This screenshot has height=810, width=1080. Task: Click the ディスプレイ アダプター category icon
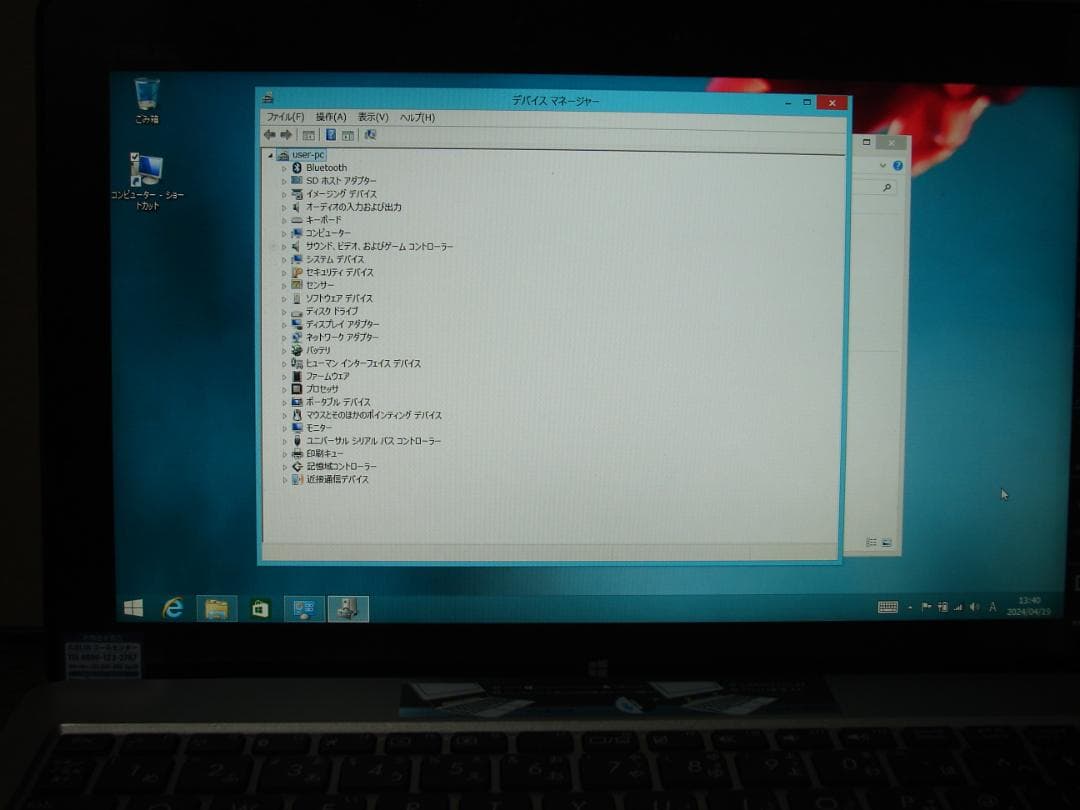pyautogui.click(x=297, y=324)
